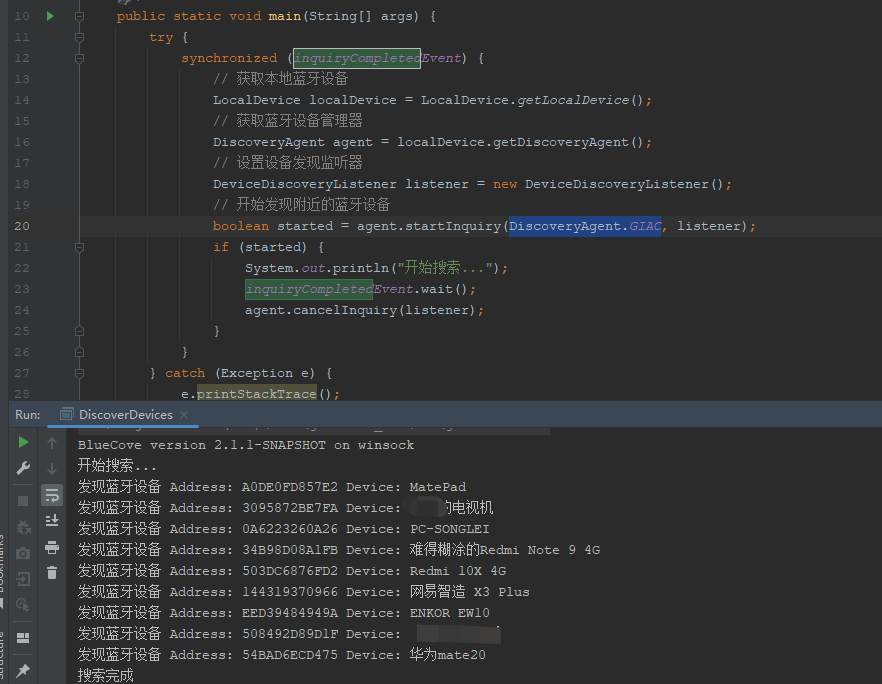Click comment '// 开始发现附近的蓝牙设备'
The width and height of the screenshot is (882, 684).
302,205
